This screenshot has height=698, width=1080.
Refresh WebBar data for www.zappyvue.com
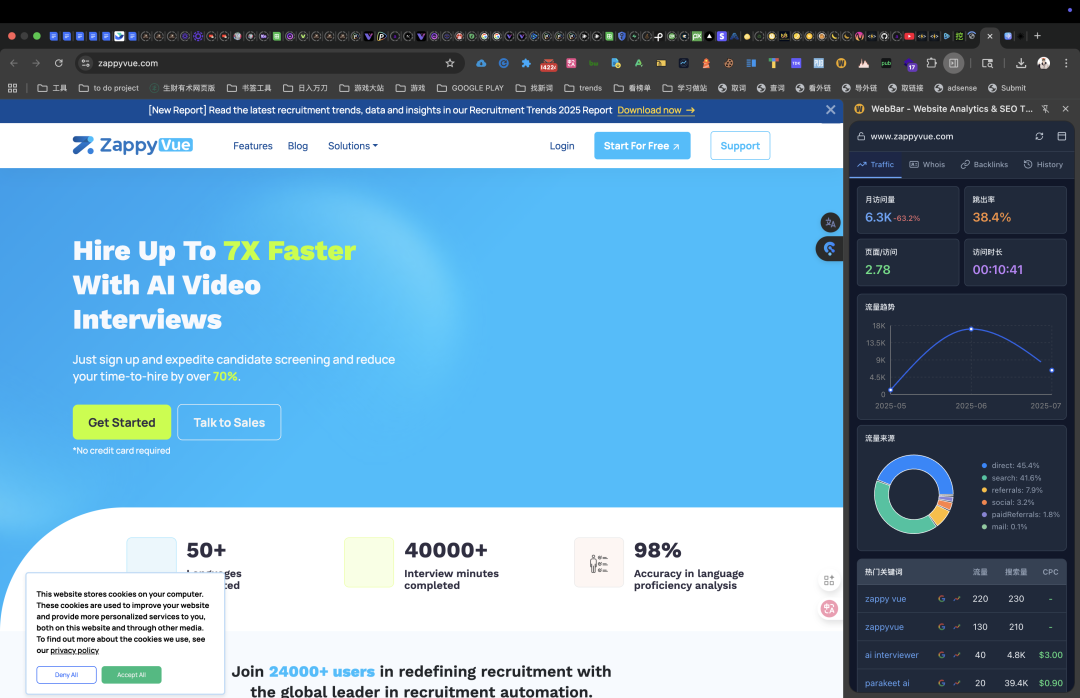pyautogui.click(x=1039, y=136)
